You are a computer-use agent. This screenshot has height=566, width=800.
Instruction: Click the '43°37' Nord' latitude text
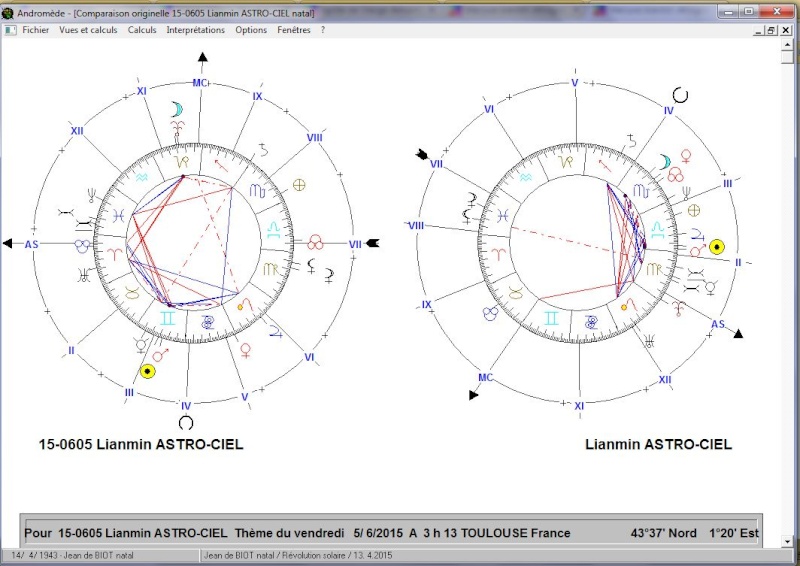point(663,533)
